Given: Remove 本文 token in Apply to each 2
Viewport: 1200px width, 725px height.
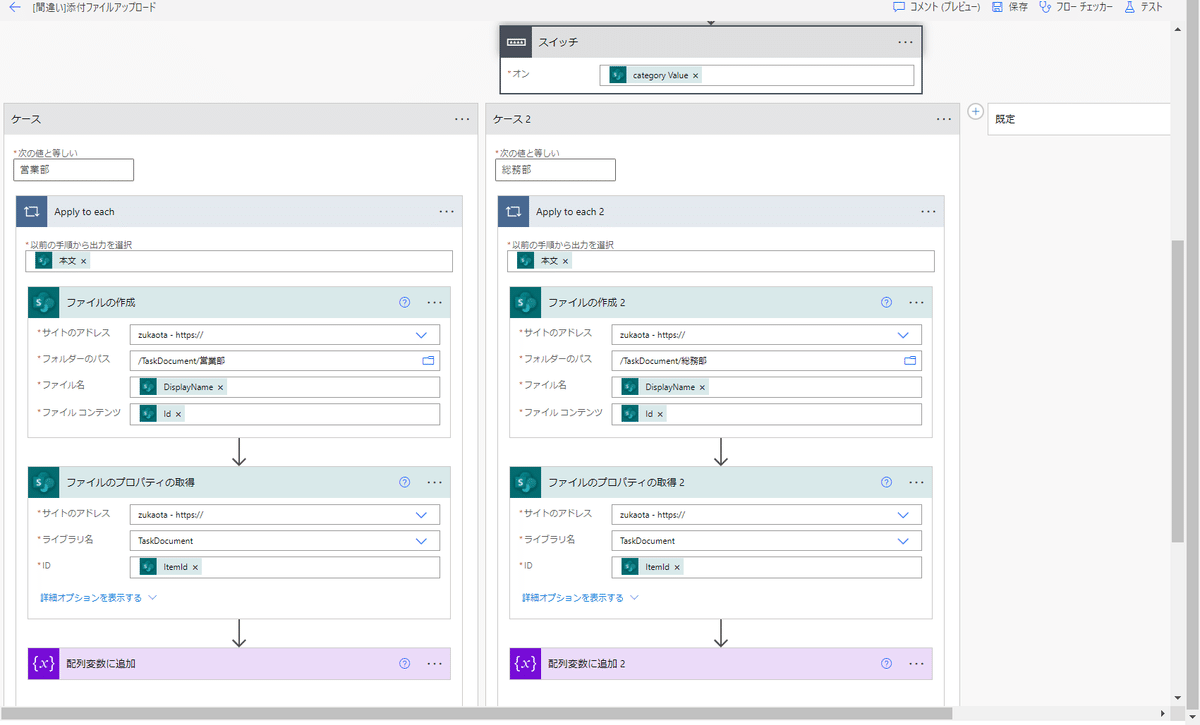Looking at the screenshot, I should (x=566, y=261).
